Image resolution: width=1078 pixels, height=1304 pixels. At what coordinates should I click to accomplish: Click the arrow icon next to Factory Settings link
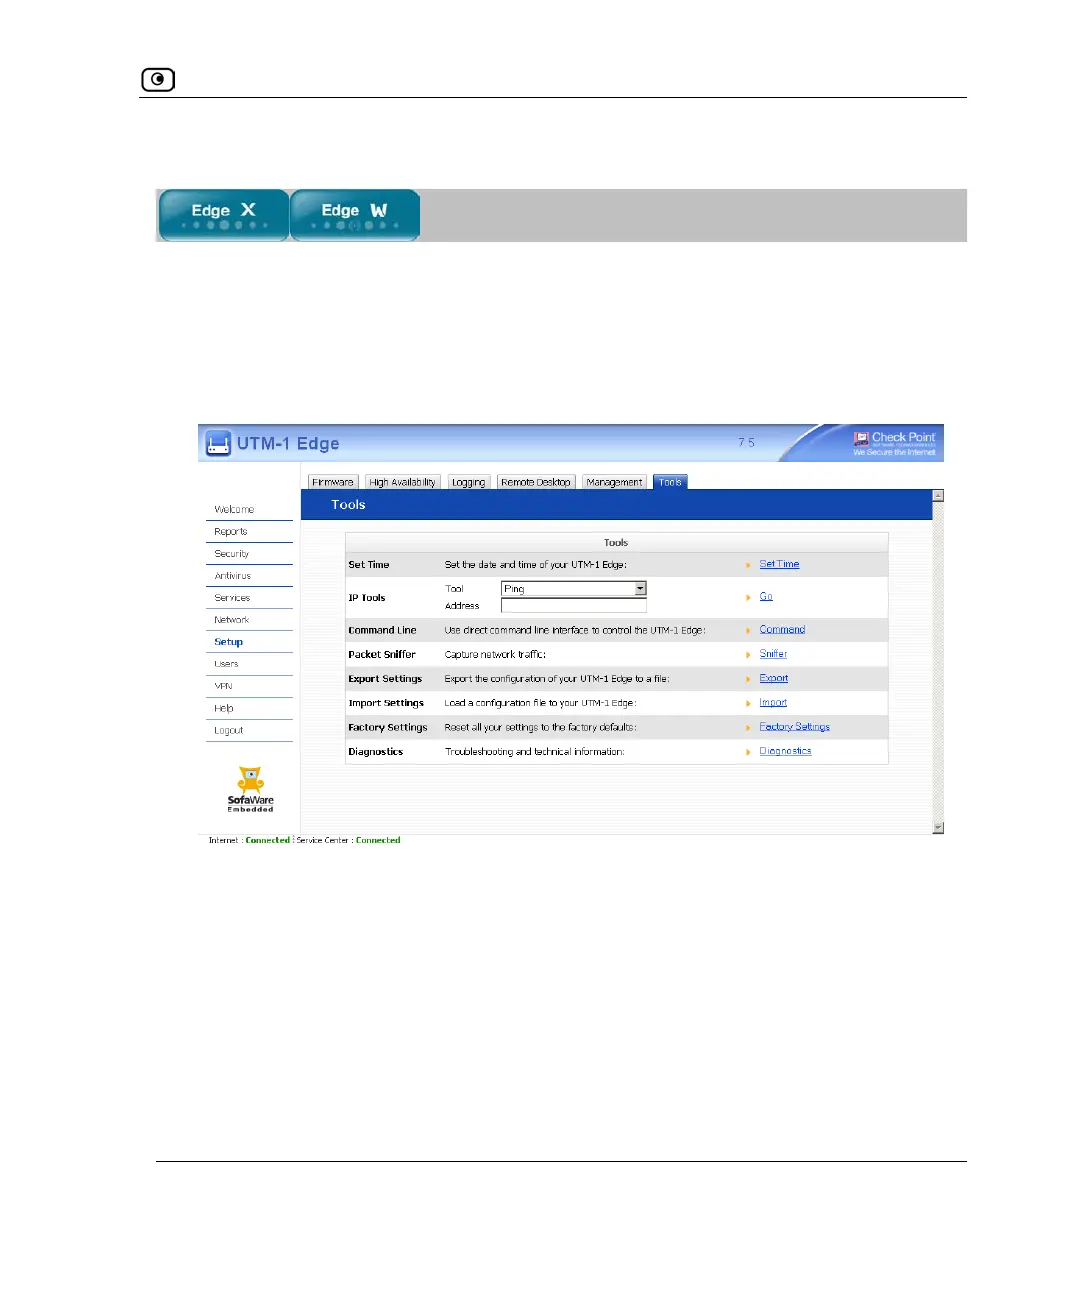coord(748,727)
